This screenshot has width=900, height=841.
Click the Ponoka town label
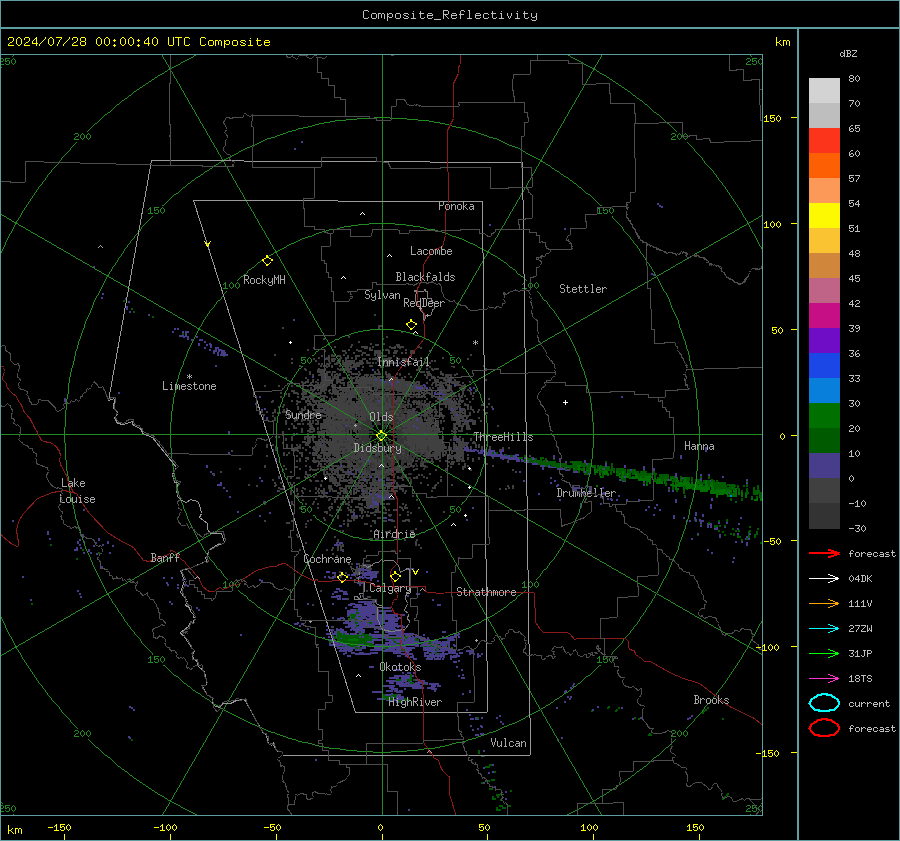[x=456, y=206]
